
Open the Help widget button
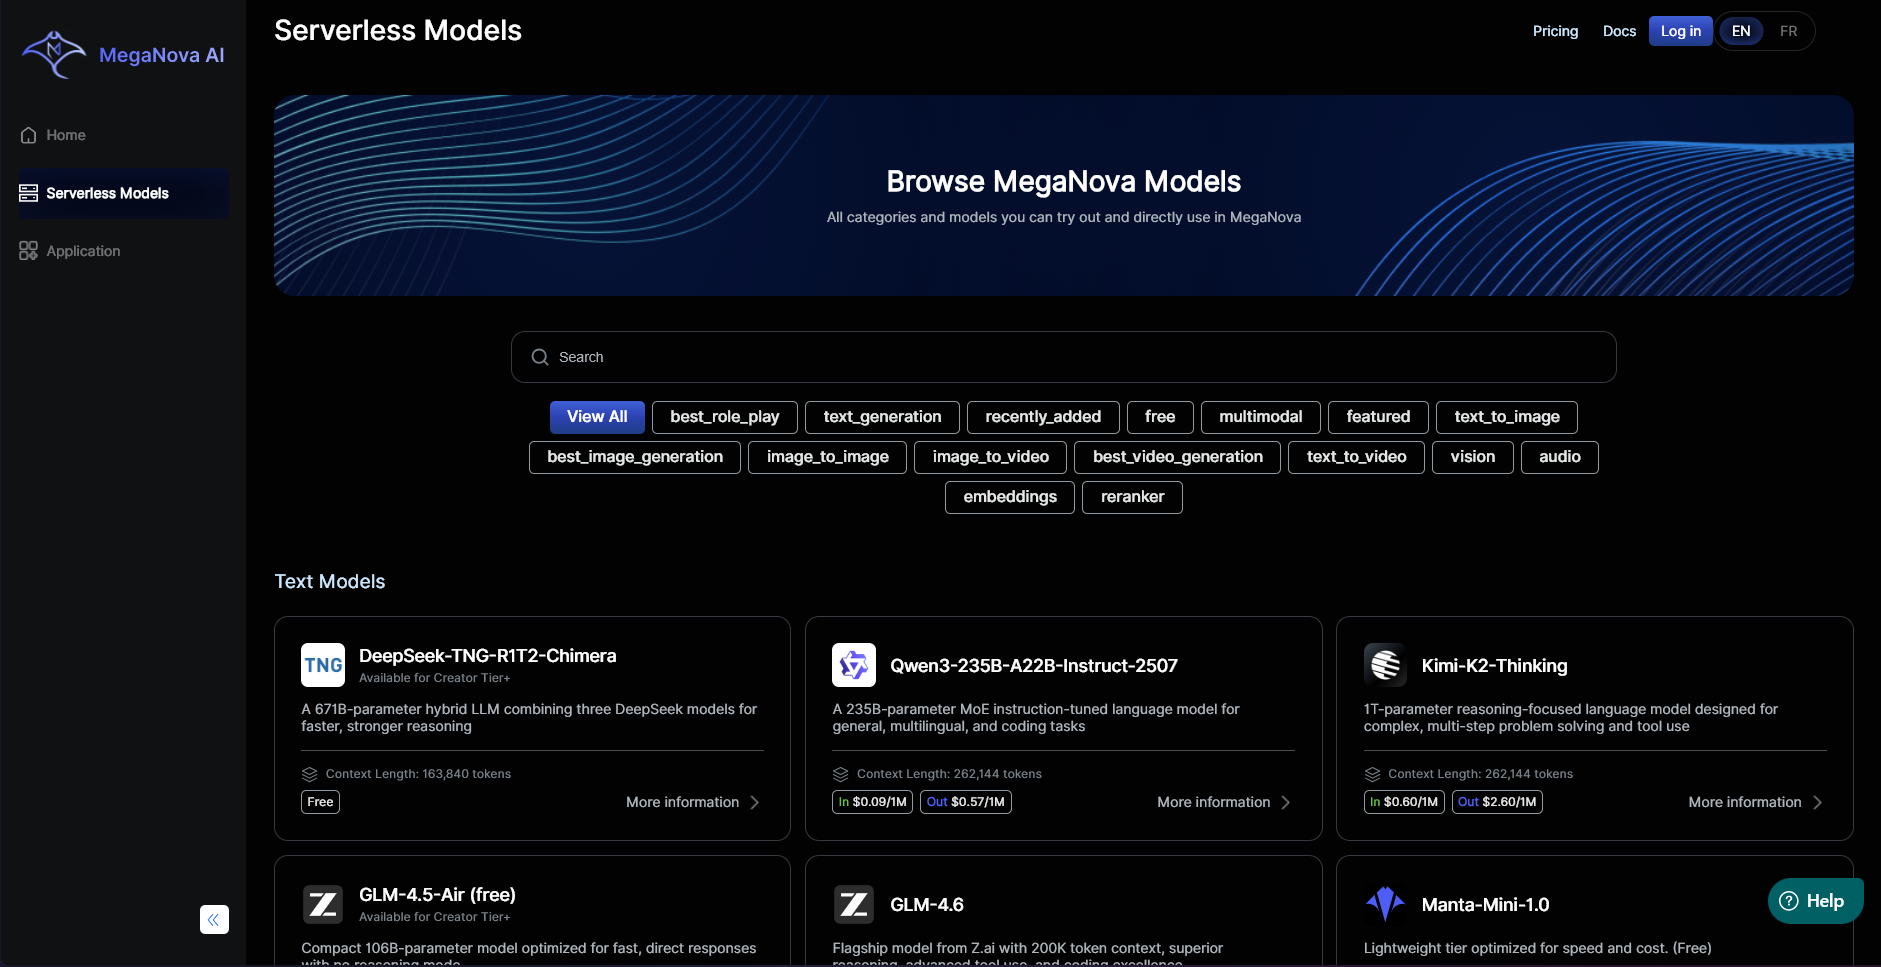pyautogui.click(x=1814, y=901)
